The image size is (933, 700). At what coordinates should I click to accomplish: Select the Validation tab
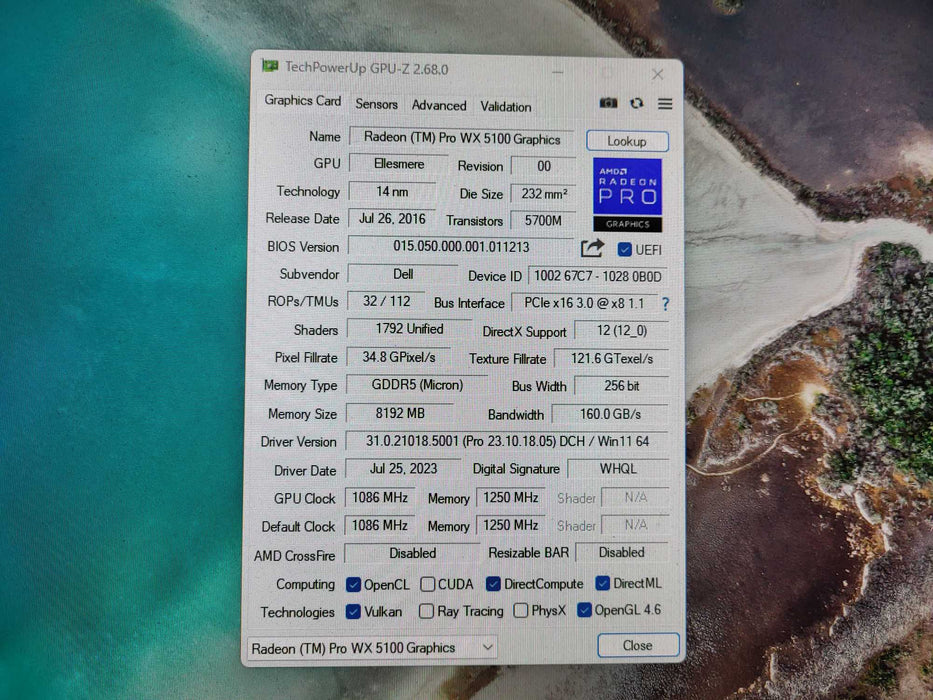coord(505,105)
